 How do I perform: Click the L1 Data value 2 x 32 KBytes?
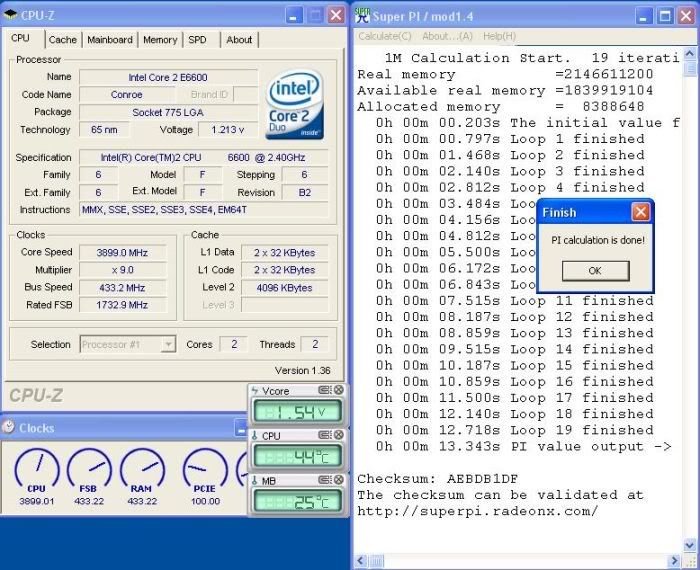[284, 253]
